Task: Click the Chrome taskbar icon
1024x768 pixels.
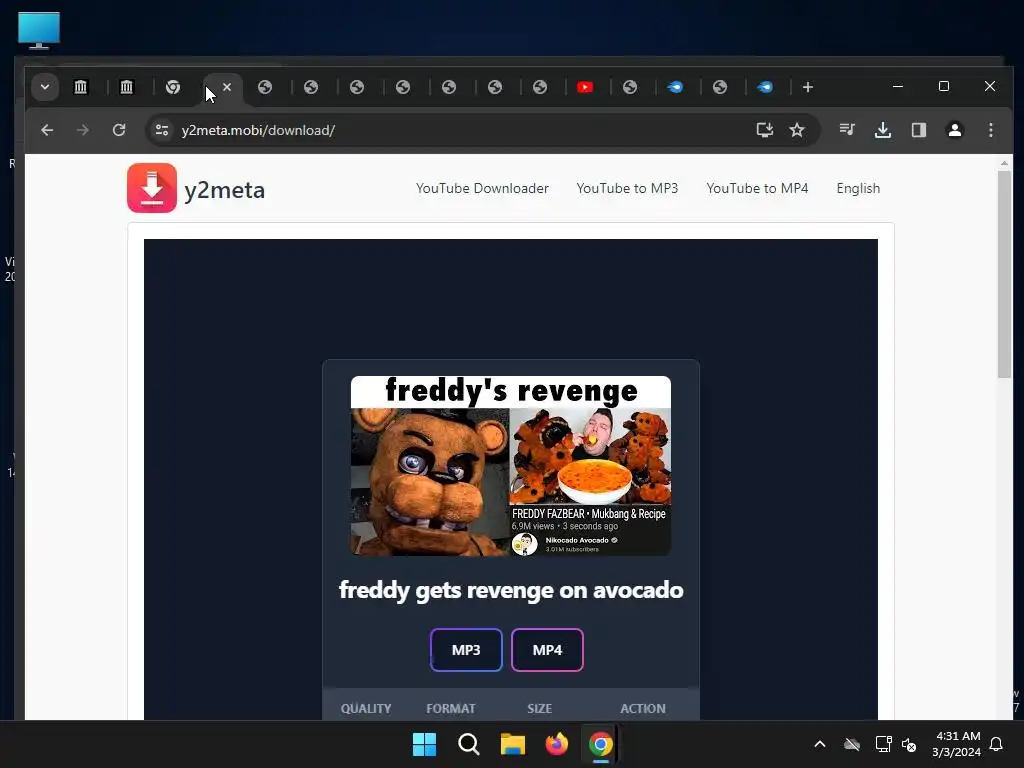Action: (601, 744)
